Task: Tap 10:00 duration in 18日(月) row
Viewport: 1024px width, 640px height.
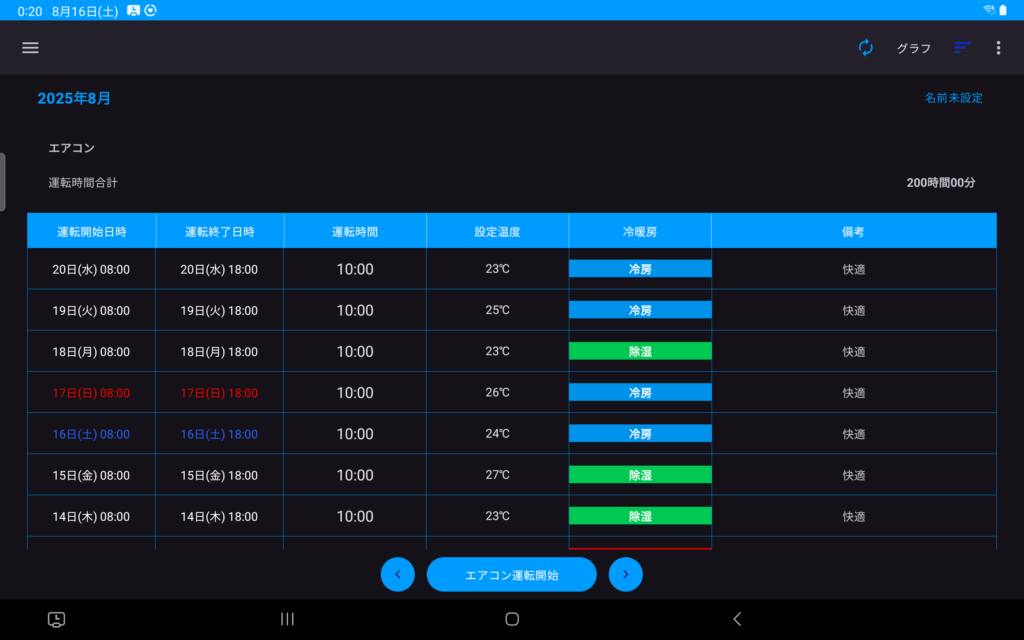Action: click(355, 351)
